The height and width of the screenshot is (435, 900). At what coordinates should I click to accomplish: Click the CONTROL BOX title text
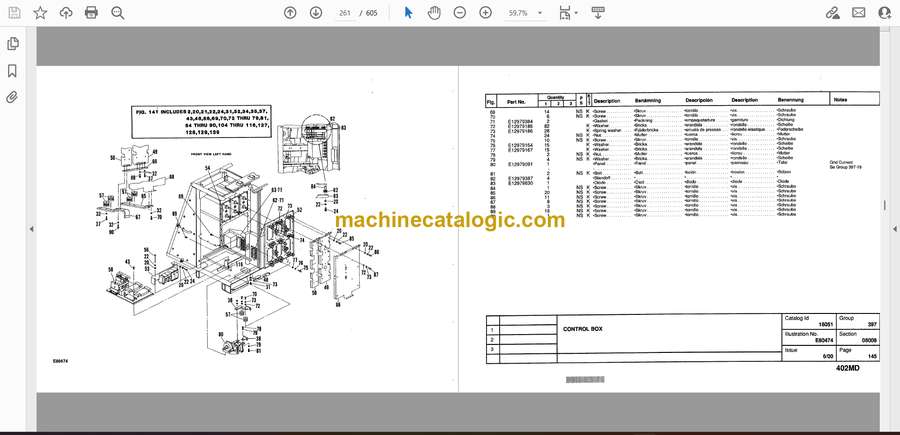tap(583, 329)
